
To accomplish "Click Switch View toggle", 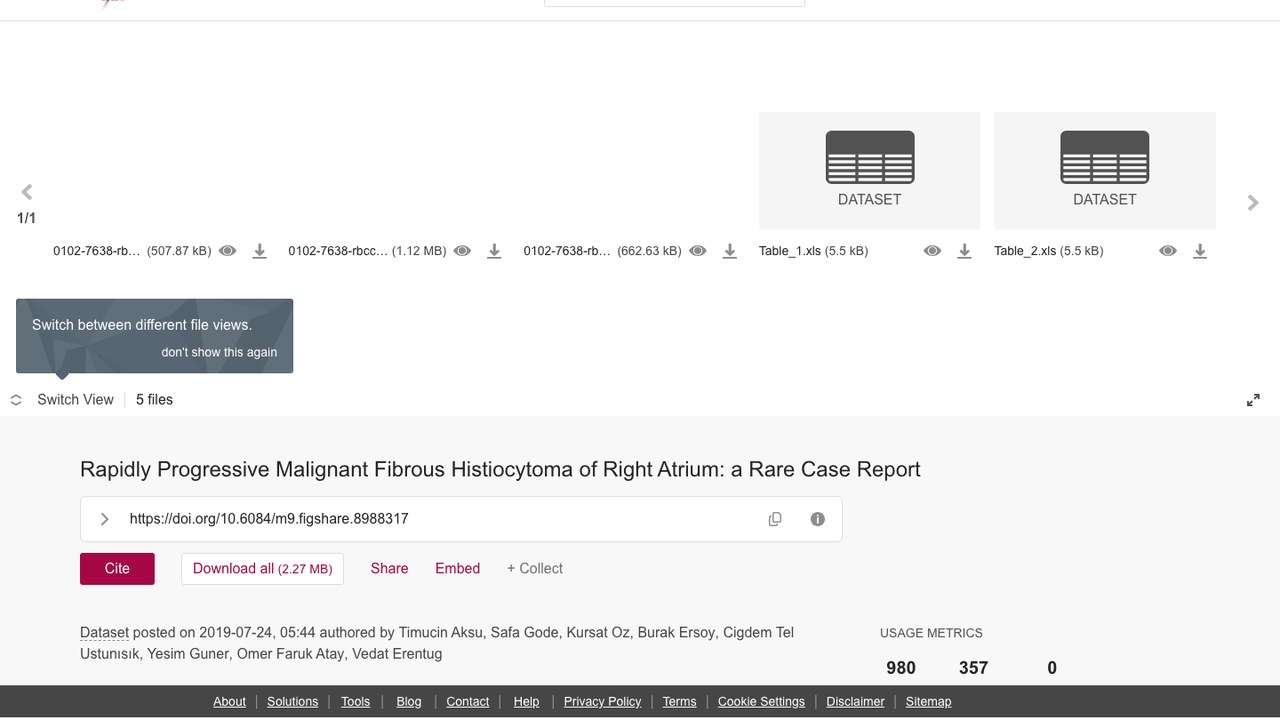I will [62, 400].
